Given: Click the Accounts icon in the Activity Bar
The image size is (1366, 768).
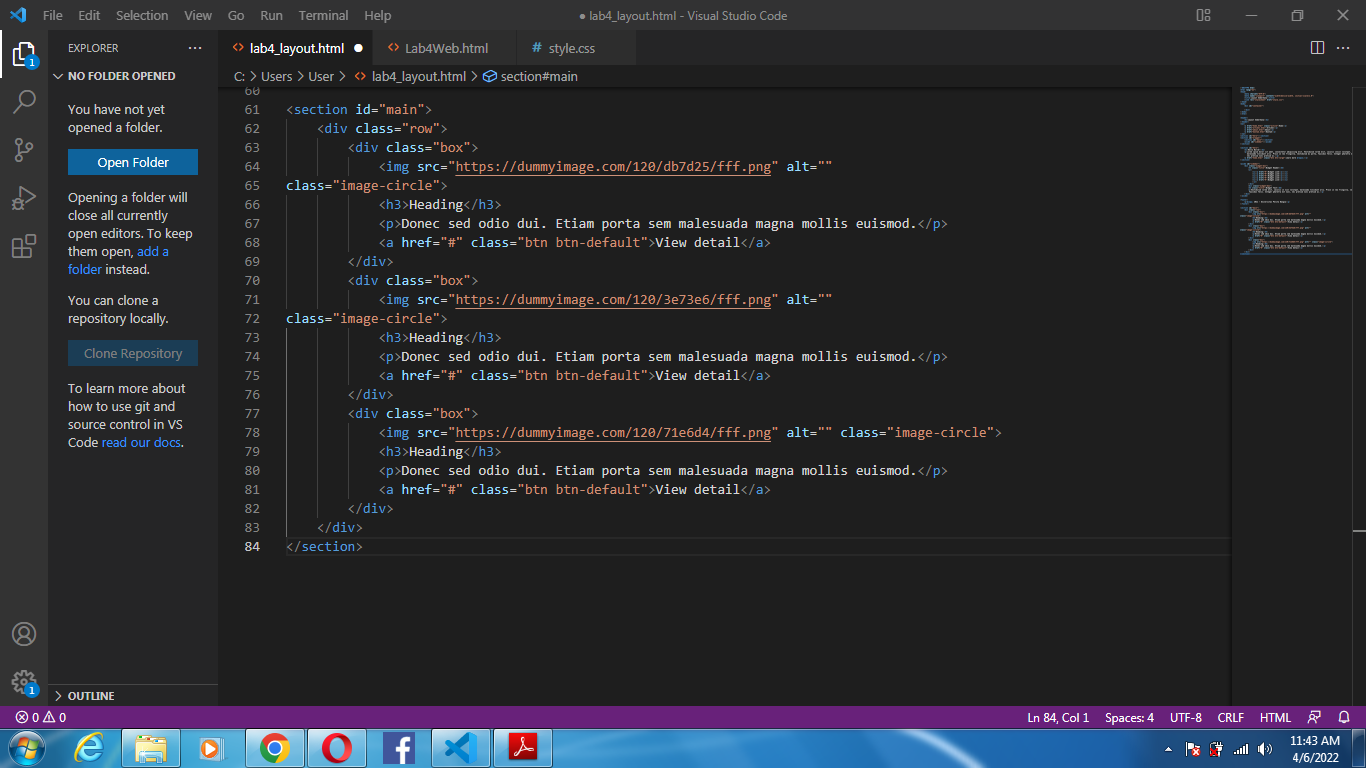Looking at the screenshot, I should click(x=25, y=633).
